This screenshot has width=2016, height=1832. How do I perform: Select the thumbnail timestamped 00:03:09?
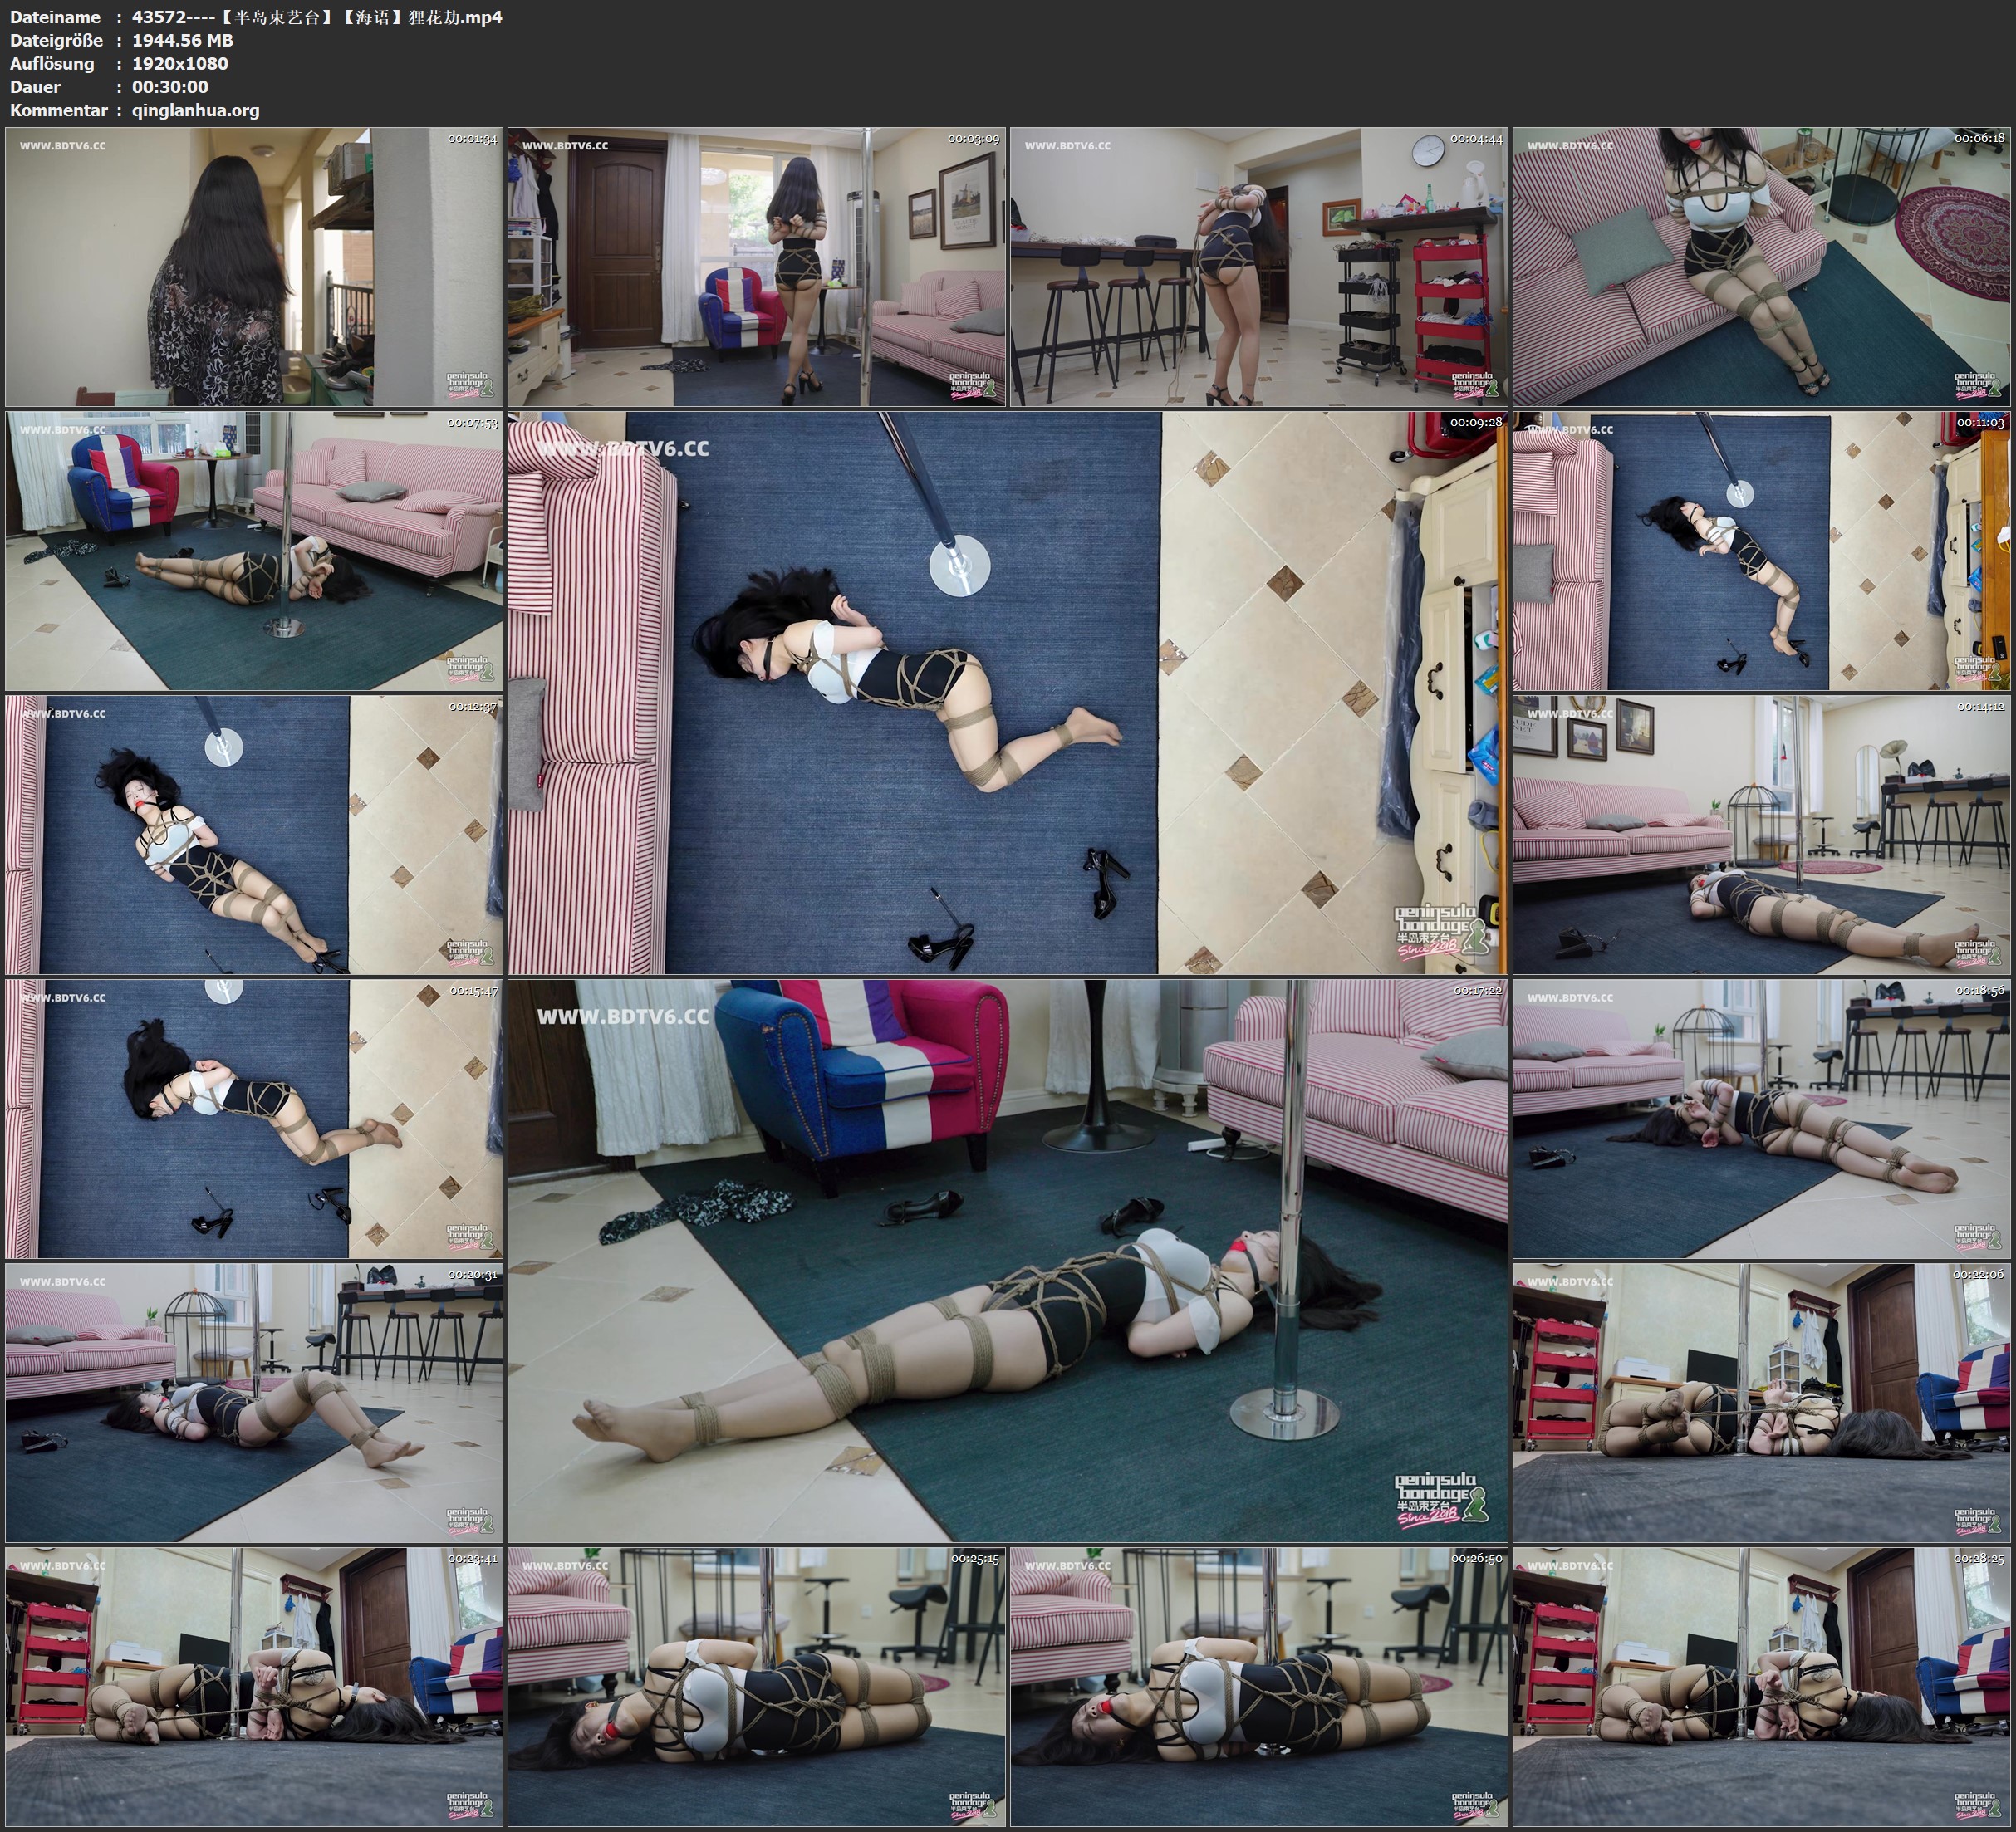(x=757, y=266)
